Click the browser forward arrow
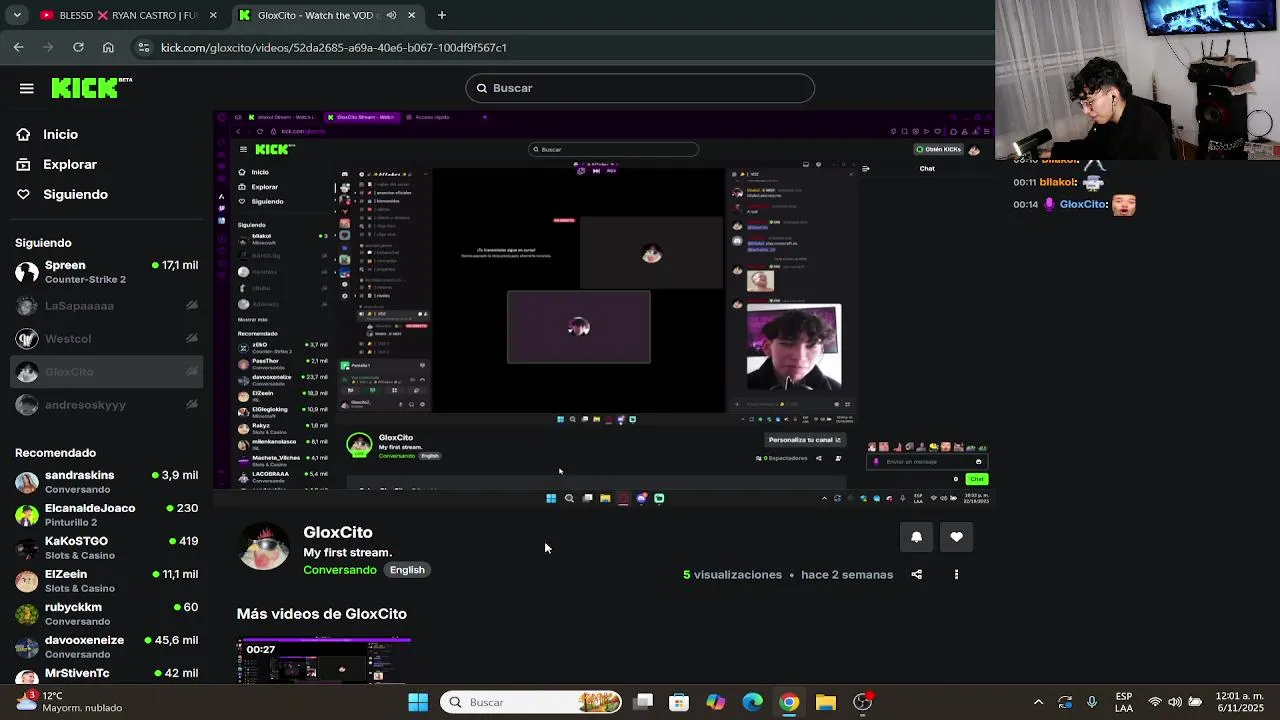Viewport: 1280px width, 720px height. tap(48, 47)
